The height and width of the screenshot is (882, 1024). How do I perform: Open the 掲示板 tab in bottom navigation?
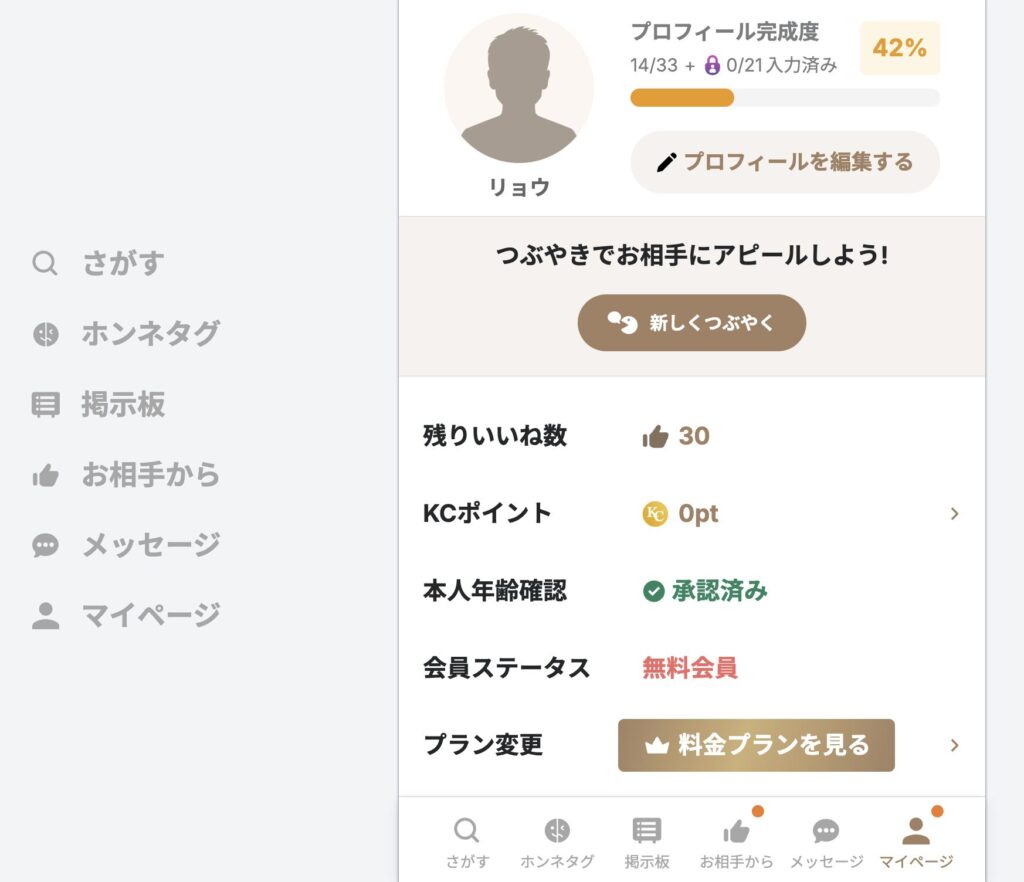pyautogui.click(x=646, y=840)
